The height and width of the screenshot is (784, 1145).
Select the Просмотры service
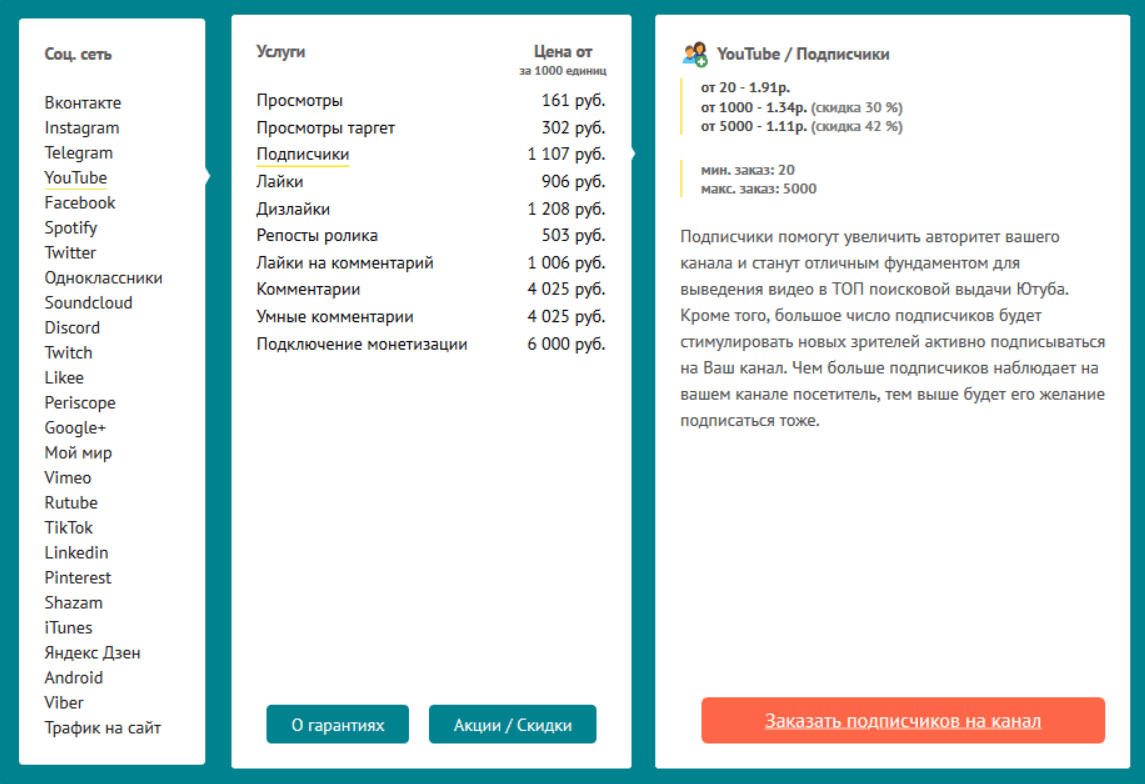click(299, 100)
